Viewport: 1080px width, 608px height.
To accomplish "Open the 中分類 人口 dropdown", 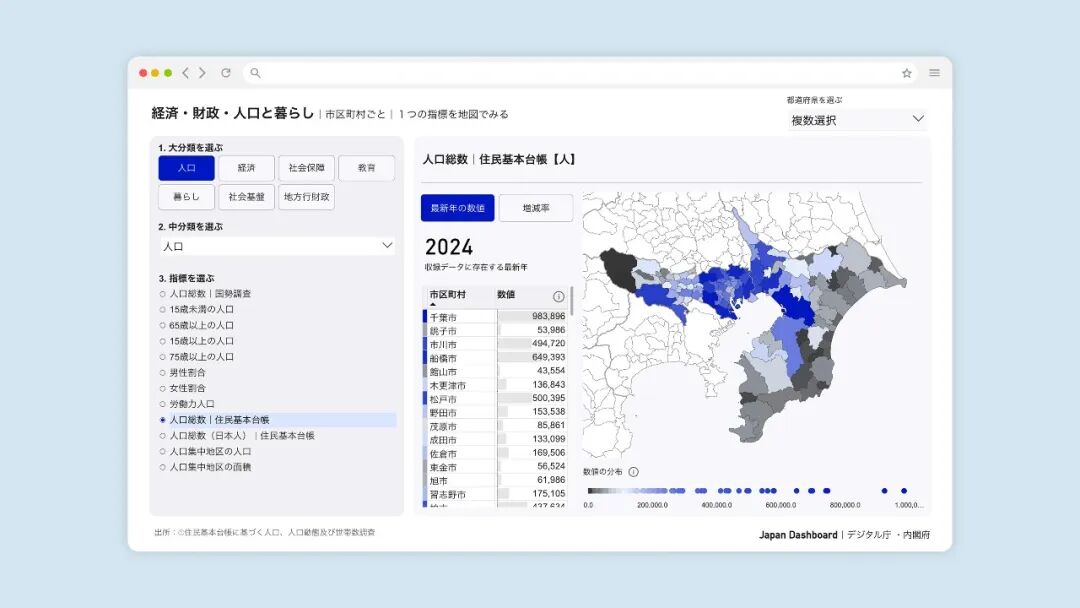I will tap(277, 246).
